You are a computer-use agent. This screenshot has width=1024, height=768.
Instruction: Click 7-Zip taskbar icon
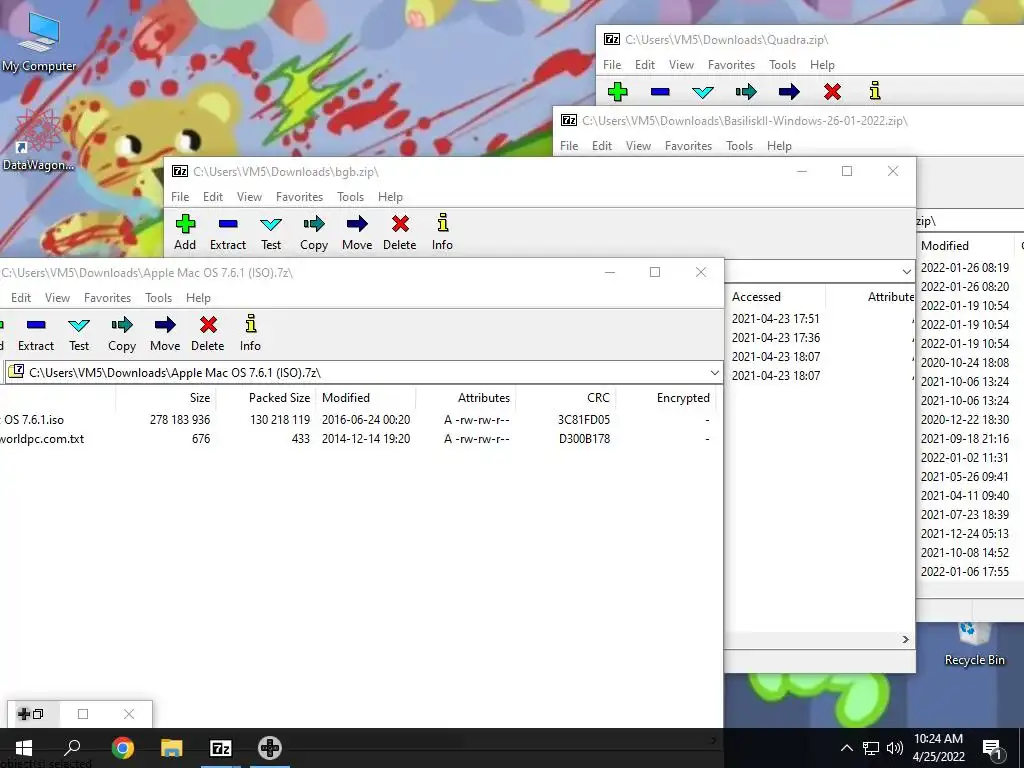[221, 748]
